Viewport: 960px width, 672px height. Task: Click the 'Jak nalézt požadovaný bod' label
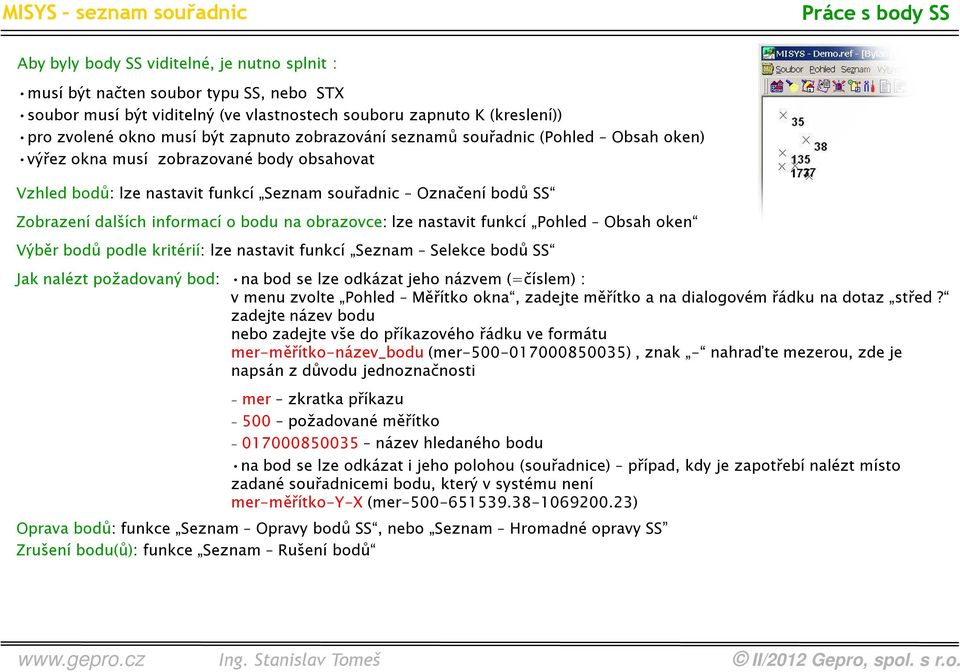point(116,279)
